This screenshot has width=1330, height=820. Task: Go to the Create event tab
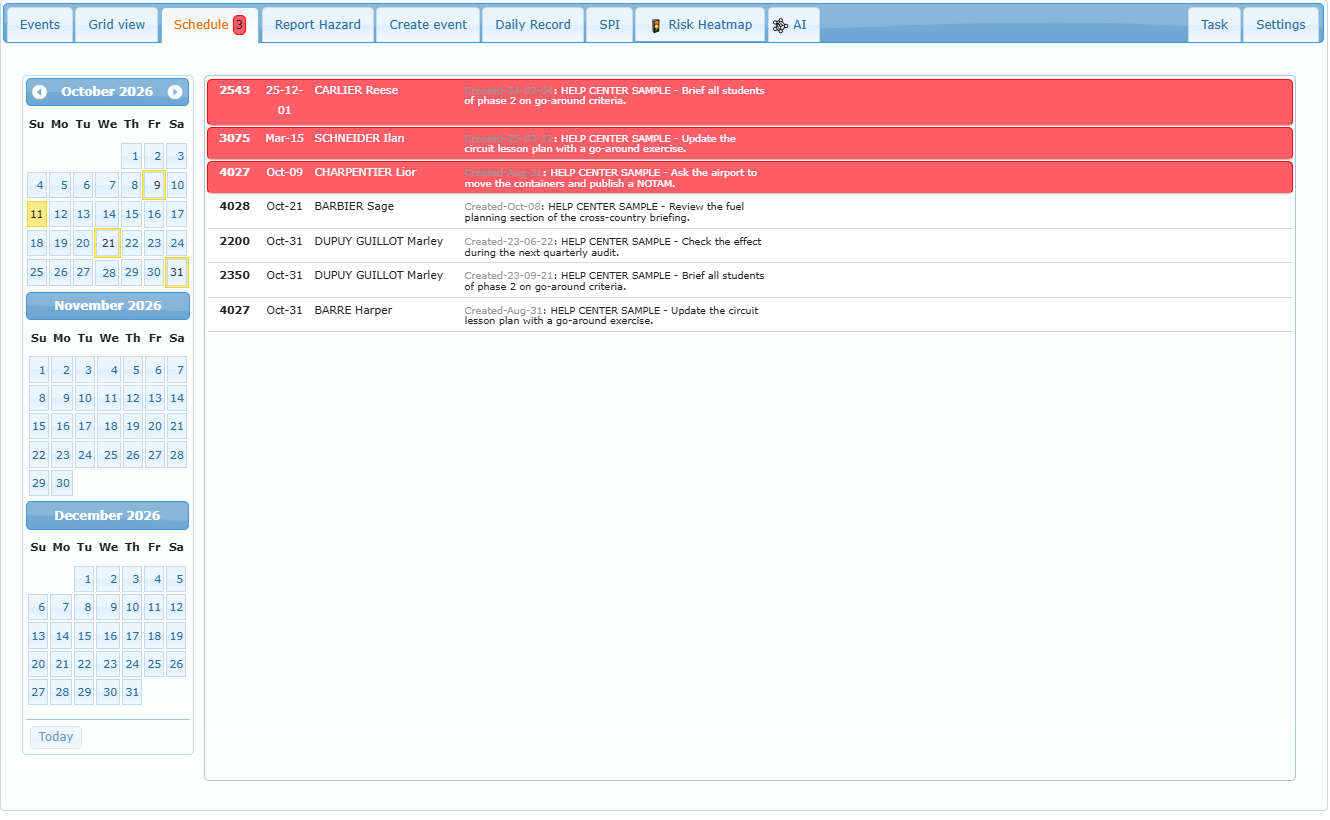coord(428,25)
